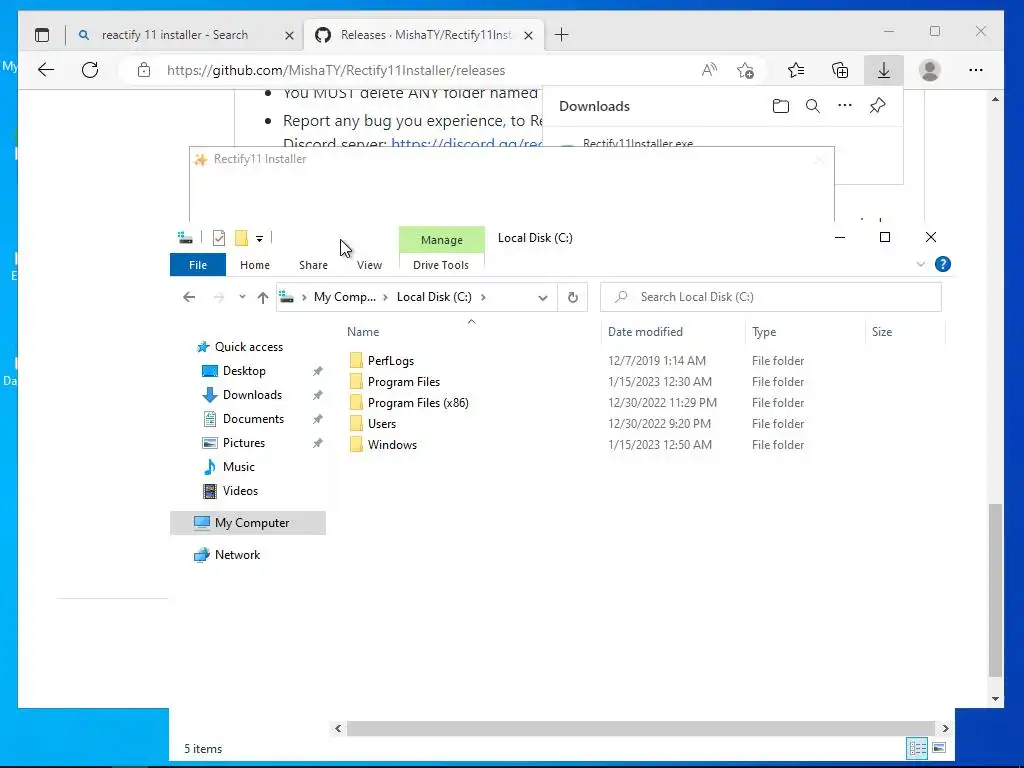The height and width of the screenshot is (768, 1024).
Task: Open the Edge profile avatar
Action: click(929, 70)
